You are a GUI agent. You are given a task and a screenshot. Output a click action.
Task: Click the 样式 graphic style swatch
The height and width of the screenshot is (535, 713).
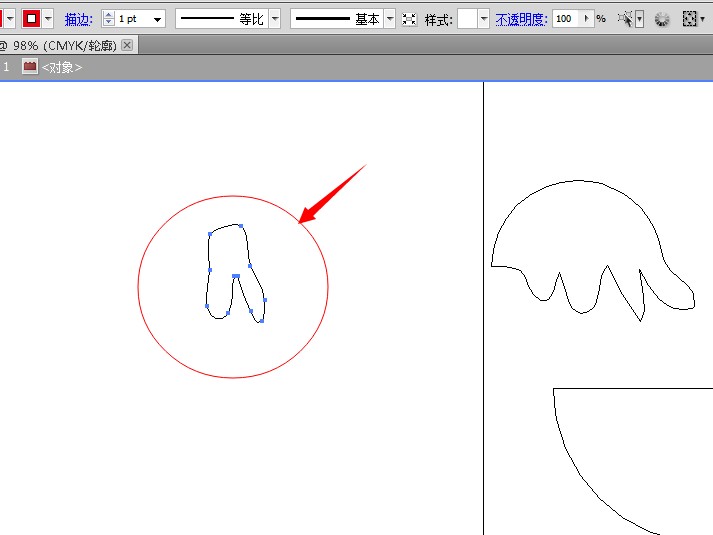[x=467, y=19]
